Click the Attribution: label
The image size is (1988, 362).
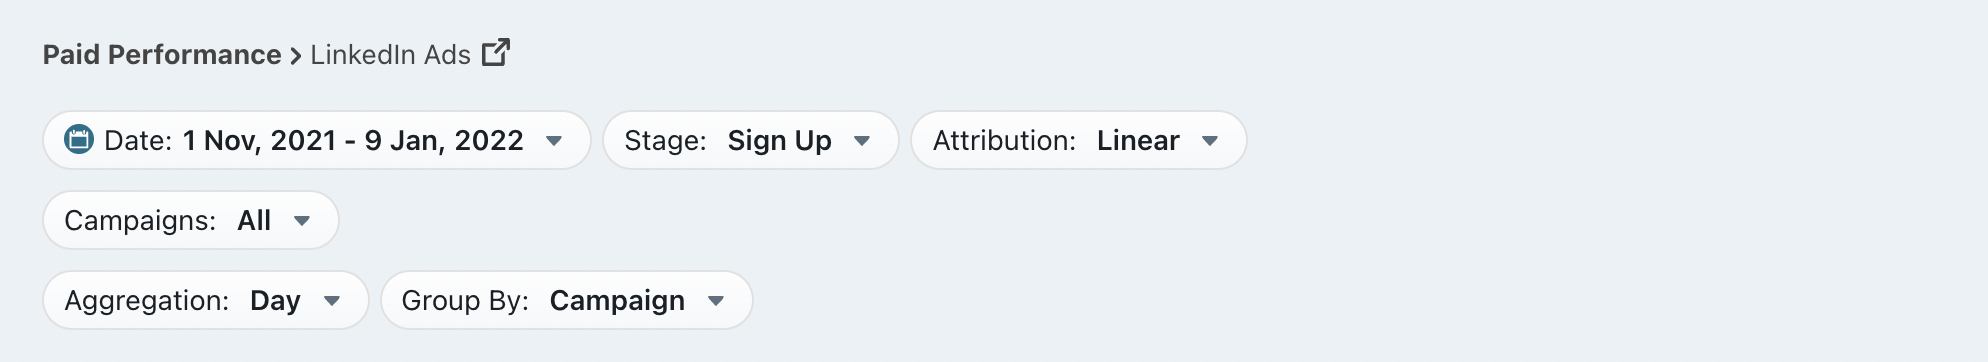[x=1004, y=140]
